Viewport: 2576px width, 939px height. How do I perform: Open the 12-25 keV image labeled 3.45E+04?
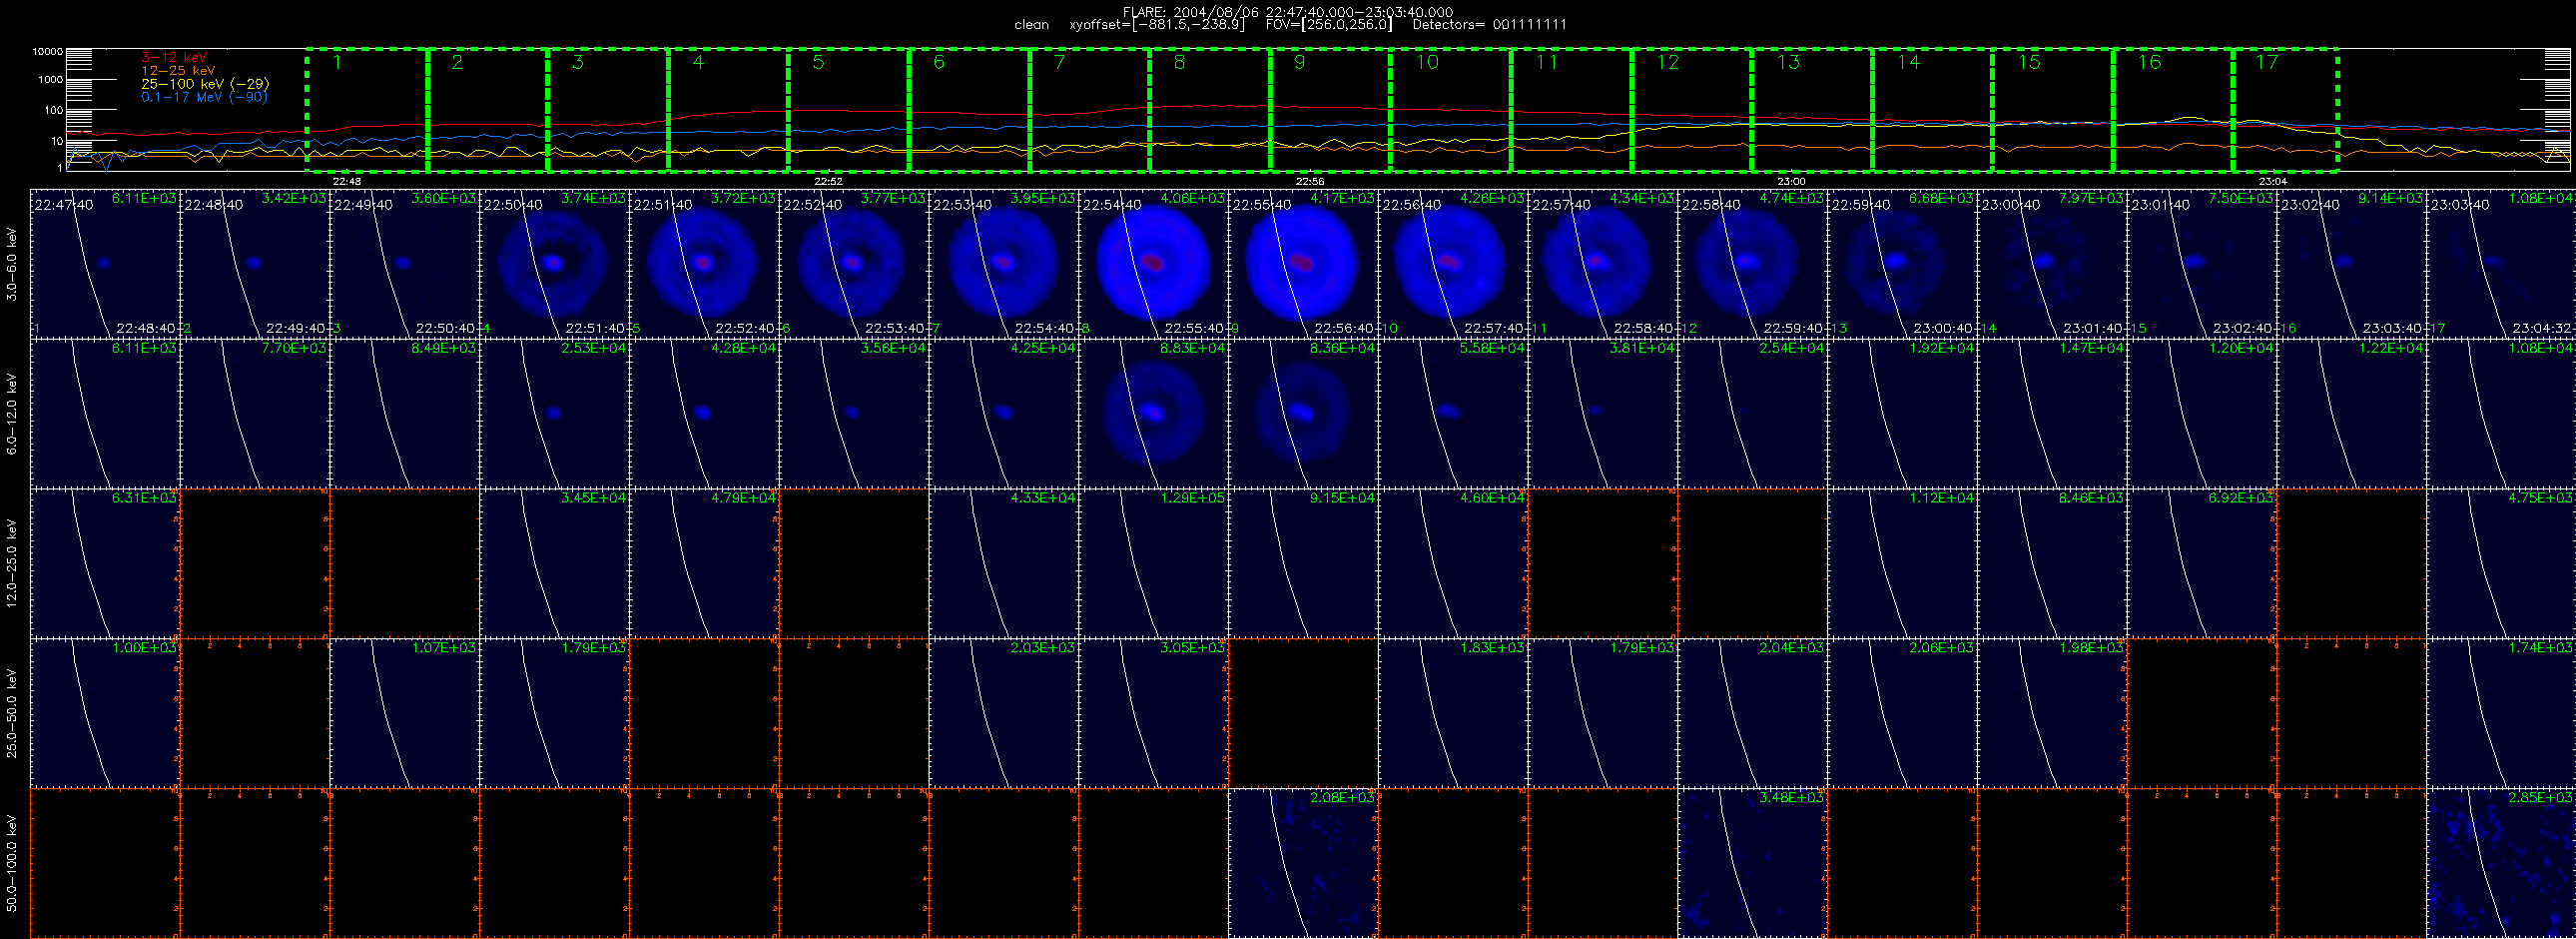point(554,563)
